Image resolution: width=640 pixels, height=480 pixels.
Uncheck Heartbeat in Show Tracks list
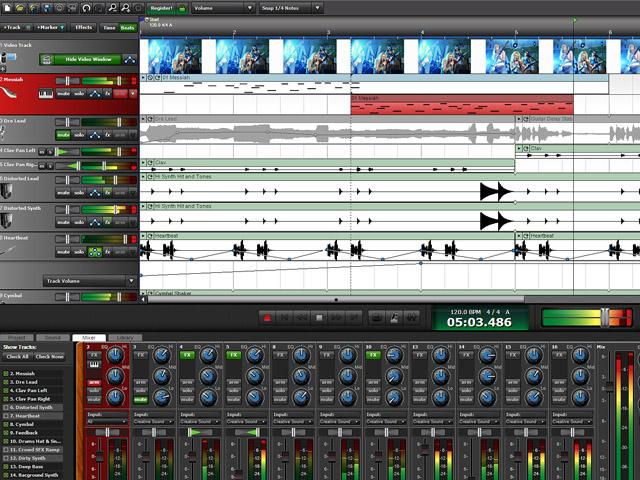(x=5, y=414)
